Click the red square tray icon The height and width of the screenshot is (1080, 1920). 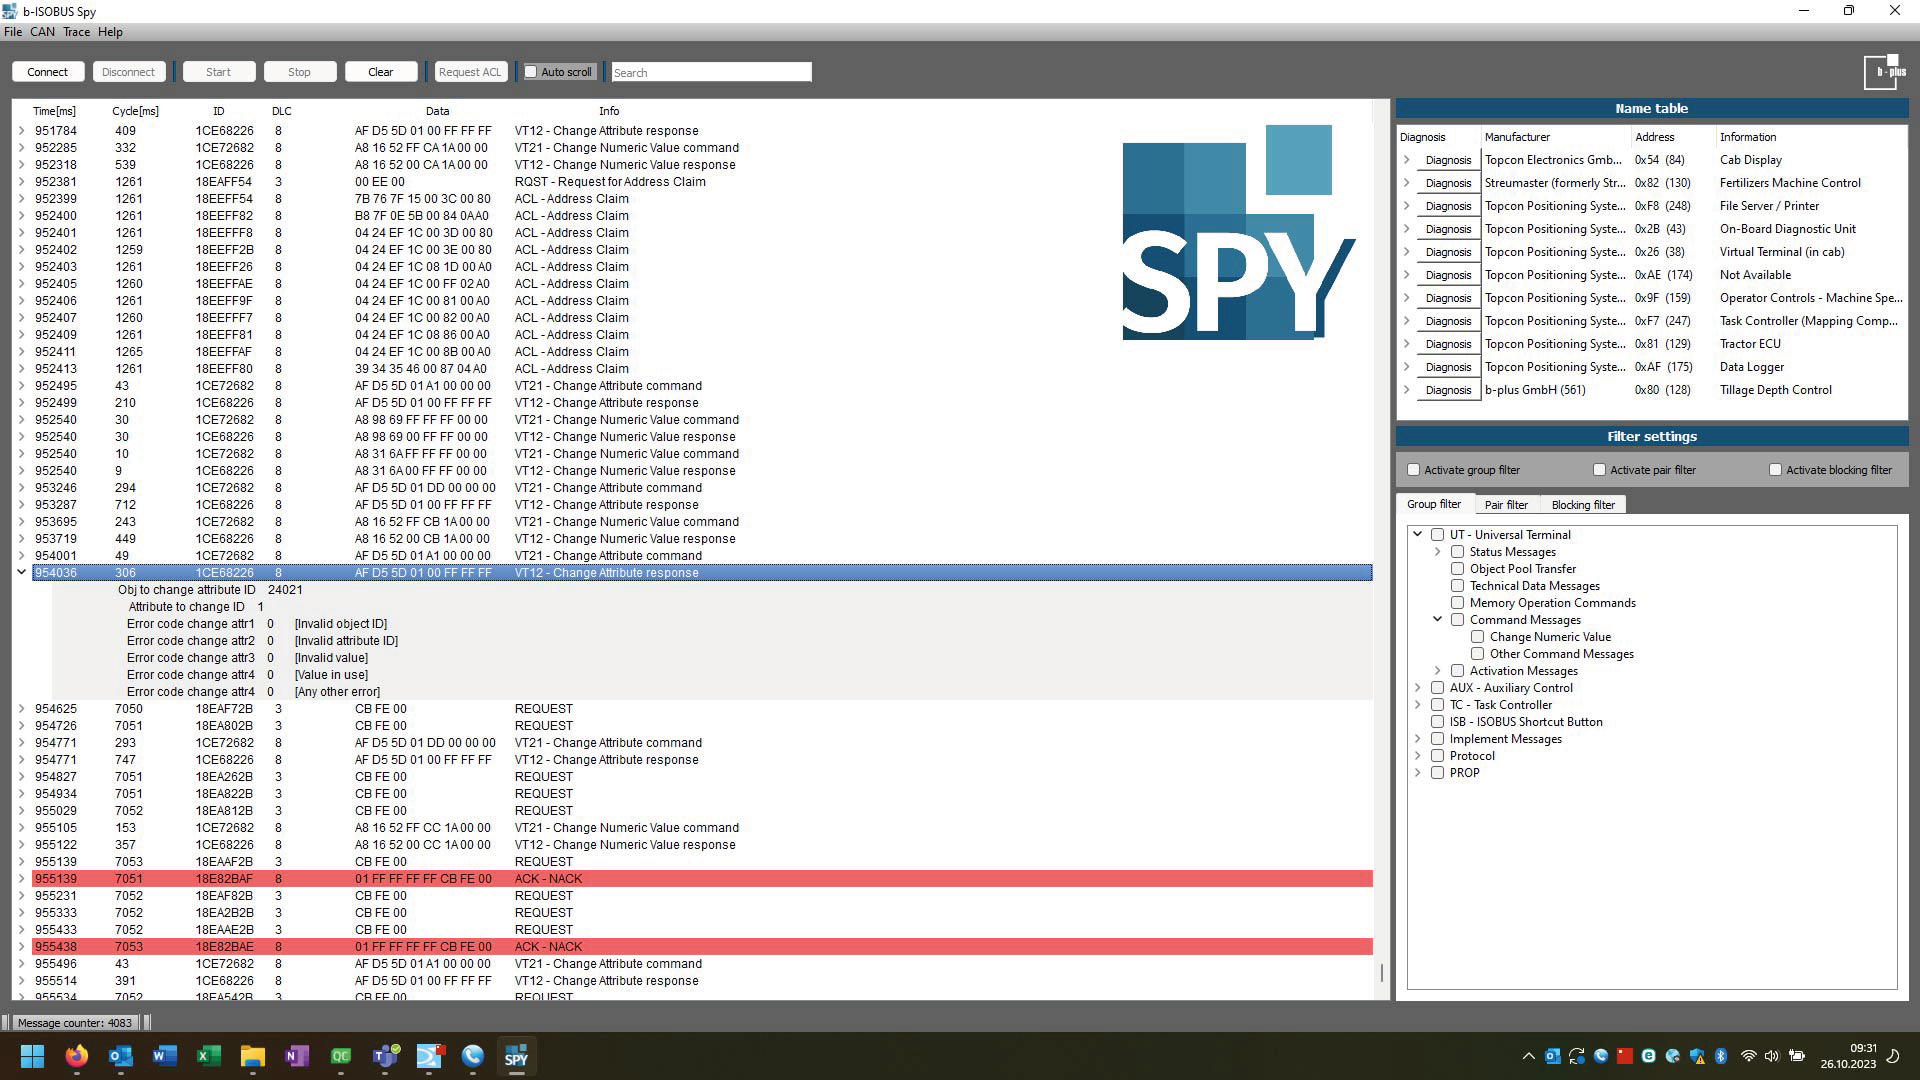[1624, 1056]
